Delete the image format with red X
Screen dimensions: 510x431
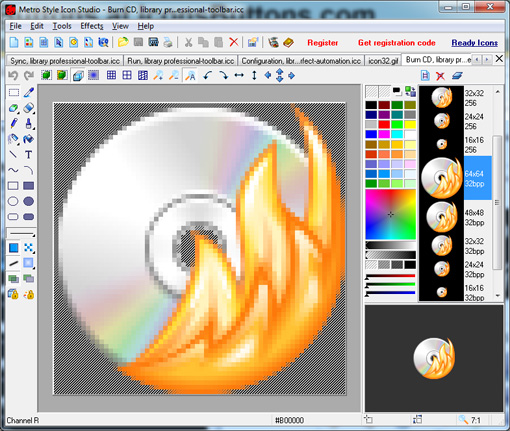[x=440, y=76]
